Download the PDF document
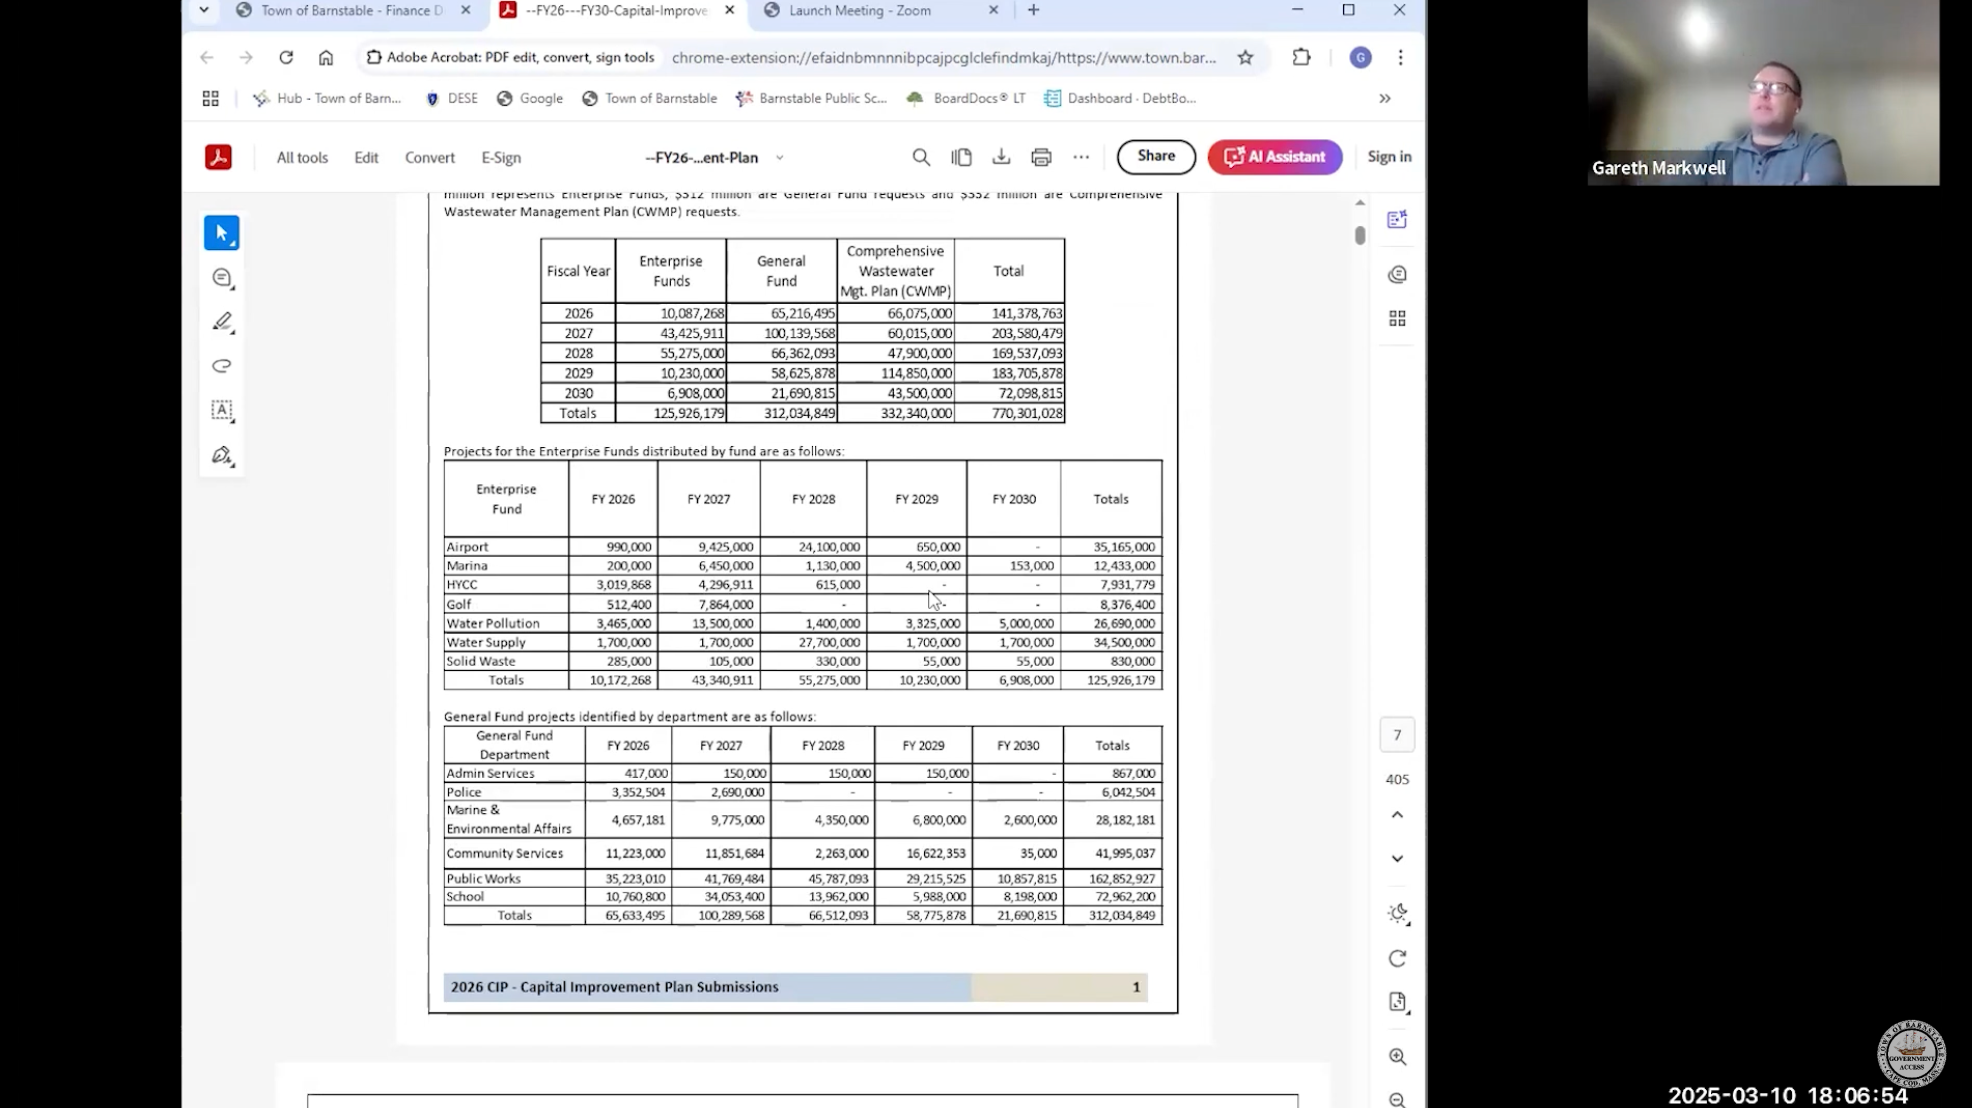1972x1108 pixels. tap(1001, 157)
